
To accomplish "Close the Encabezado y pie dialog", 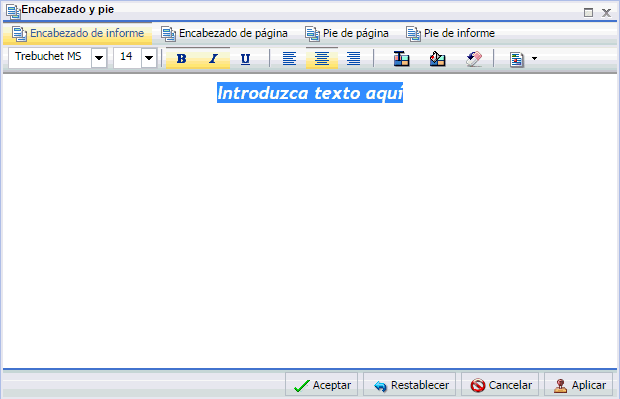I will click(x=607, y=13).
